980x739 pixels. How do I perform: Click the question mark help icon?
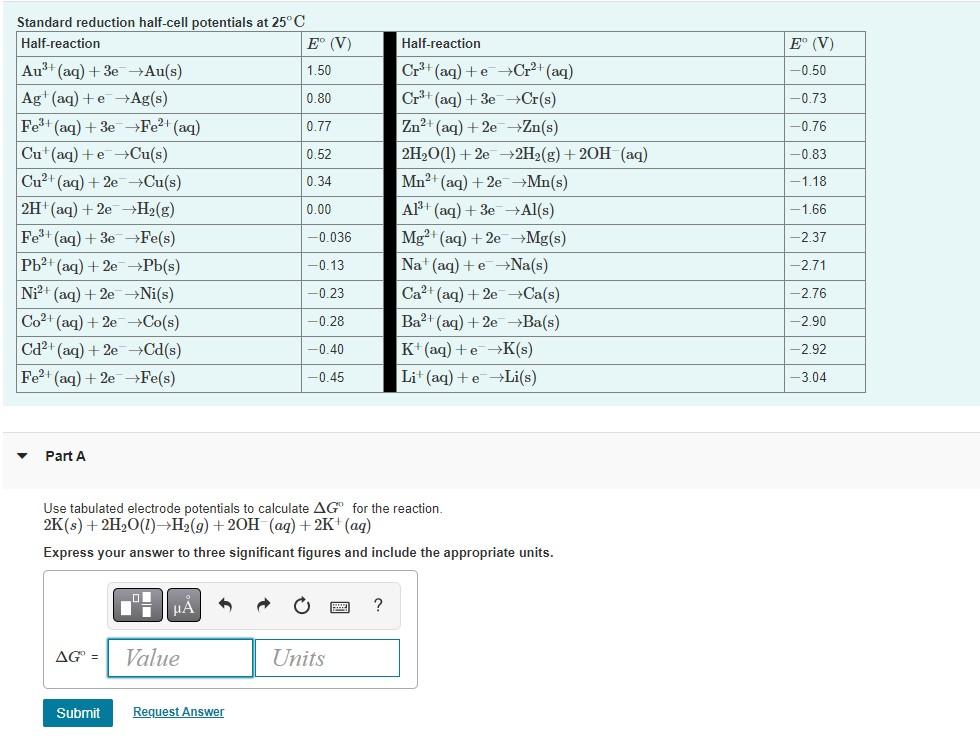click(x=377, y=604)
